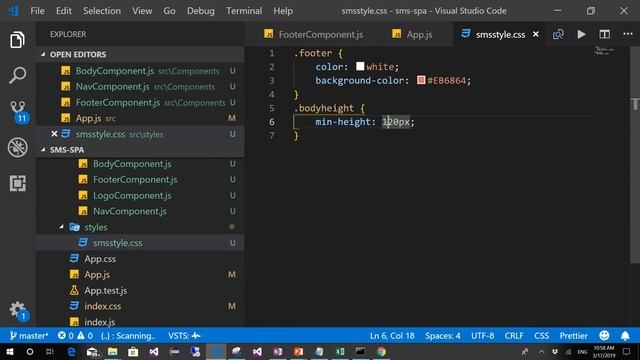Open the Manage gear icon
The image size is (640, 360).
(18, 311)
